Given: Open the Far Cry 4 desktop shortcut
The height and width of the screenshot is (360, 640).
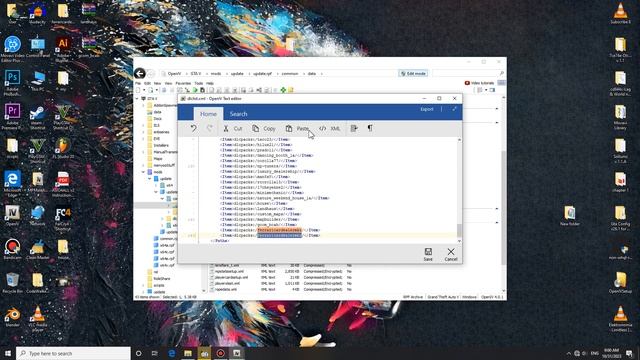Looking at the screenshot, I should pos(63,219).
